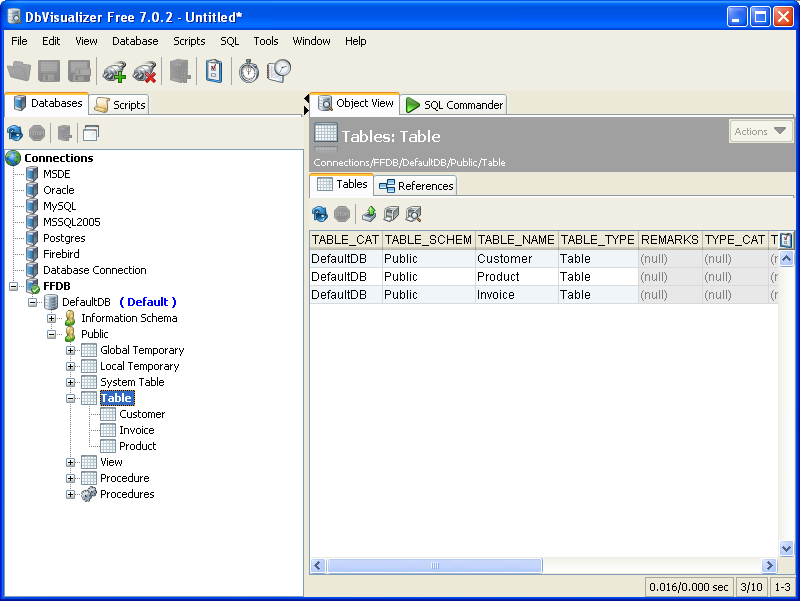Expand the View node
This screenshot has width=800, height=601.
pyautogui.click(x=70, y=462)
